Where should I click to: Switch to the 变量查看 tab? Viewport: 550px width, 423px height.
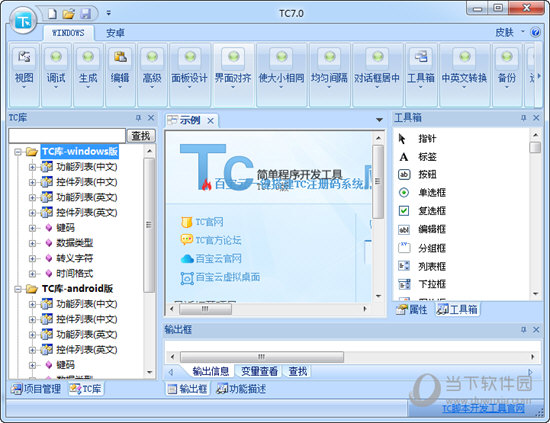coord(259,371)
